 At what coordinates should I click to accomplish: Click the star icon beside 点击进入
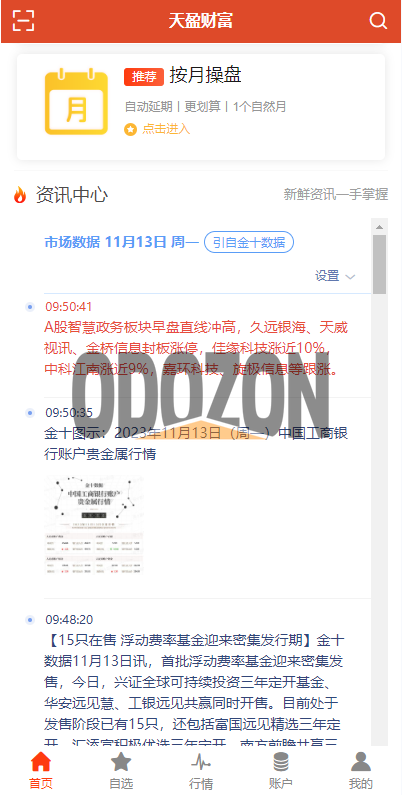click(x=130, y=129)
